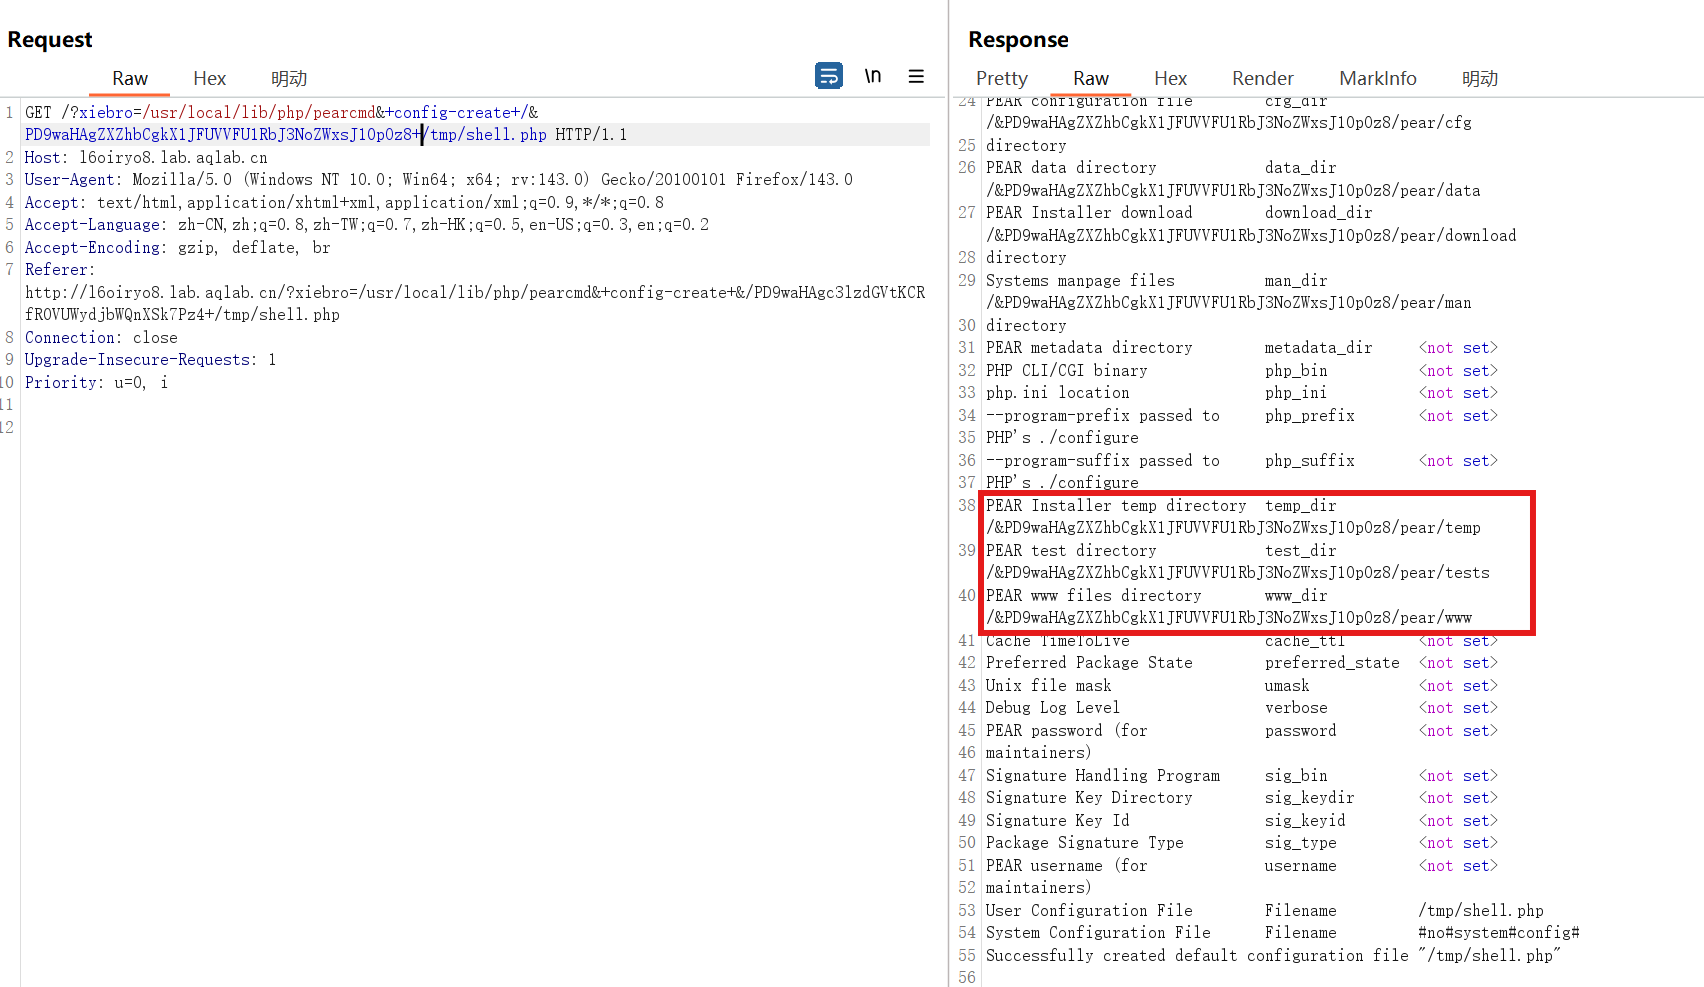Screen dimensions: 1704x987
Task: Click '--program-suffix passed to' response line
Action: 1103,461
